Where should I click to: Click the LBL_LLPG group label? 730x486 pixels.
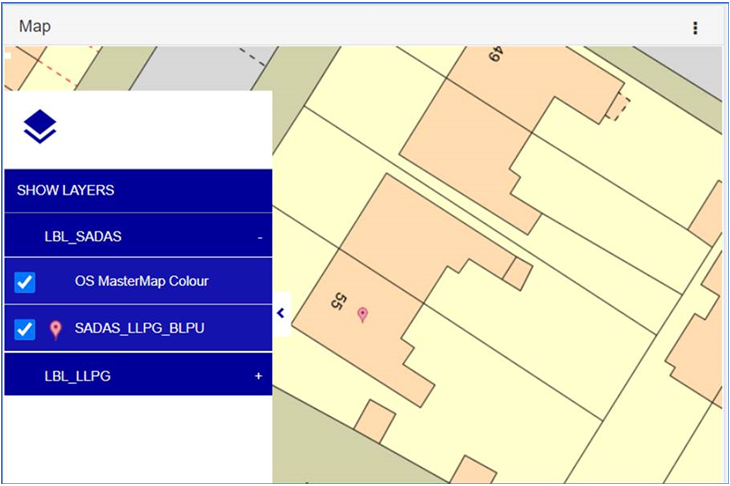pos(77,376)
